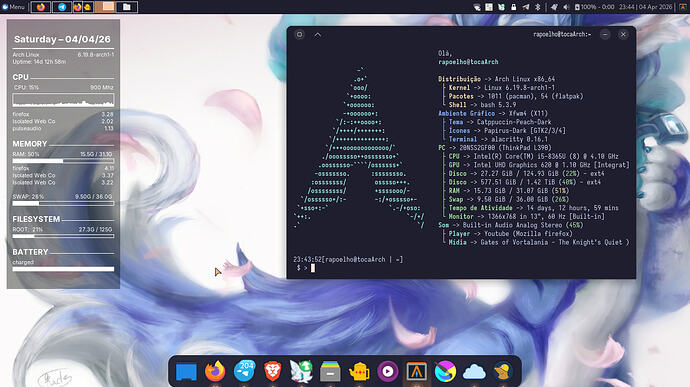Launch the purple media player in dock
Screen dimensions: 690x387
388,372
